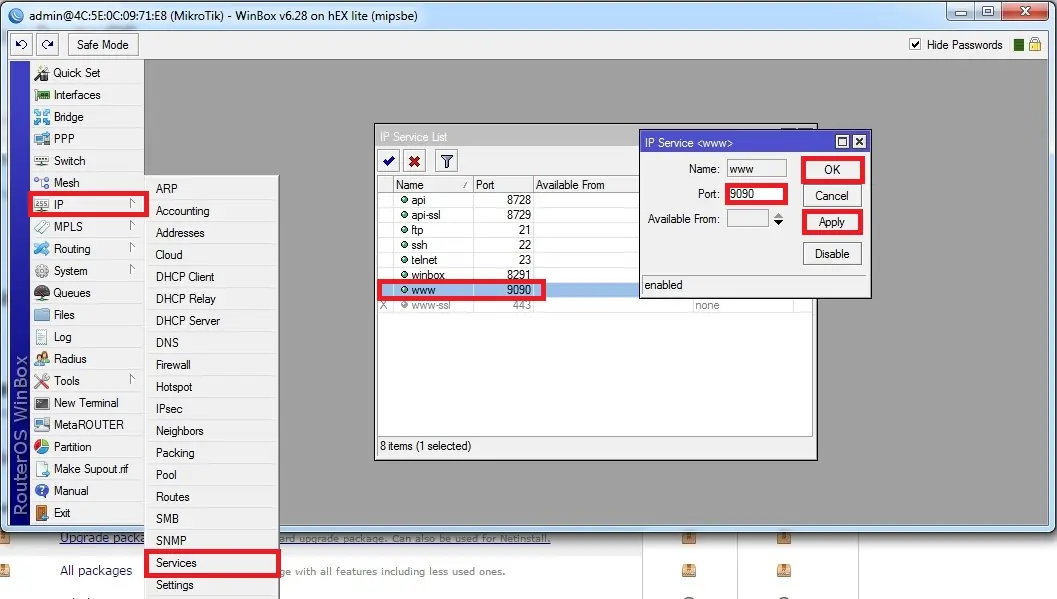Click OK in IP Service dialog
Image resolution: width=1057 pixels, height=599 pixels.
[832, 170]
